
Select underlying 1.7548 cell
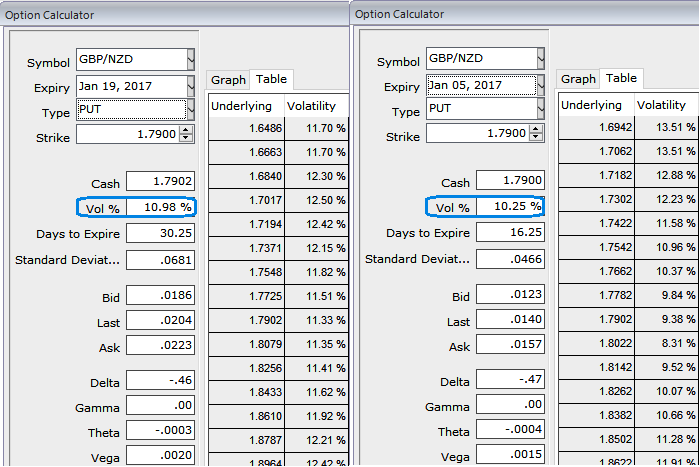tap(246, 272)
